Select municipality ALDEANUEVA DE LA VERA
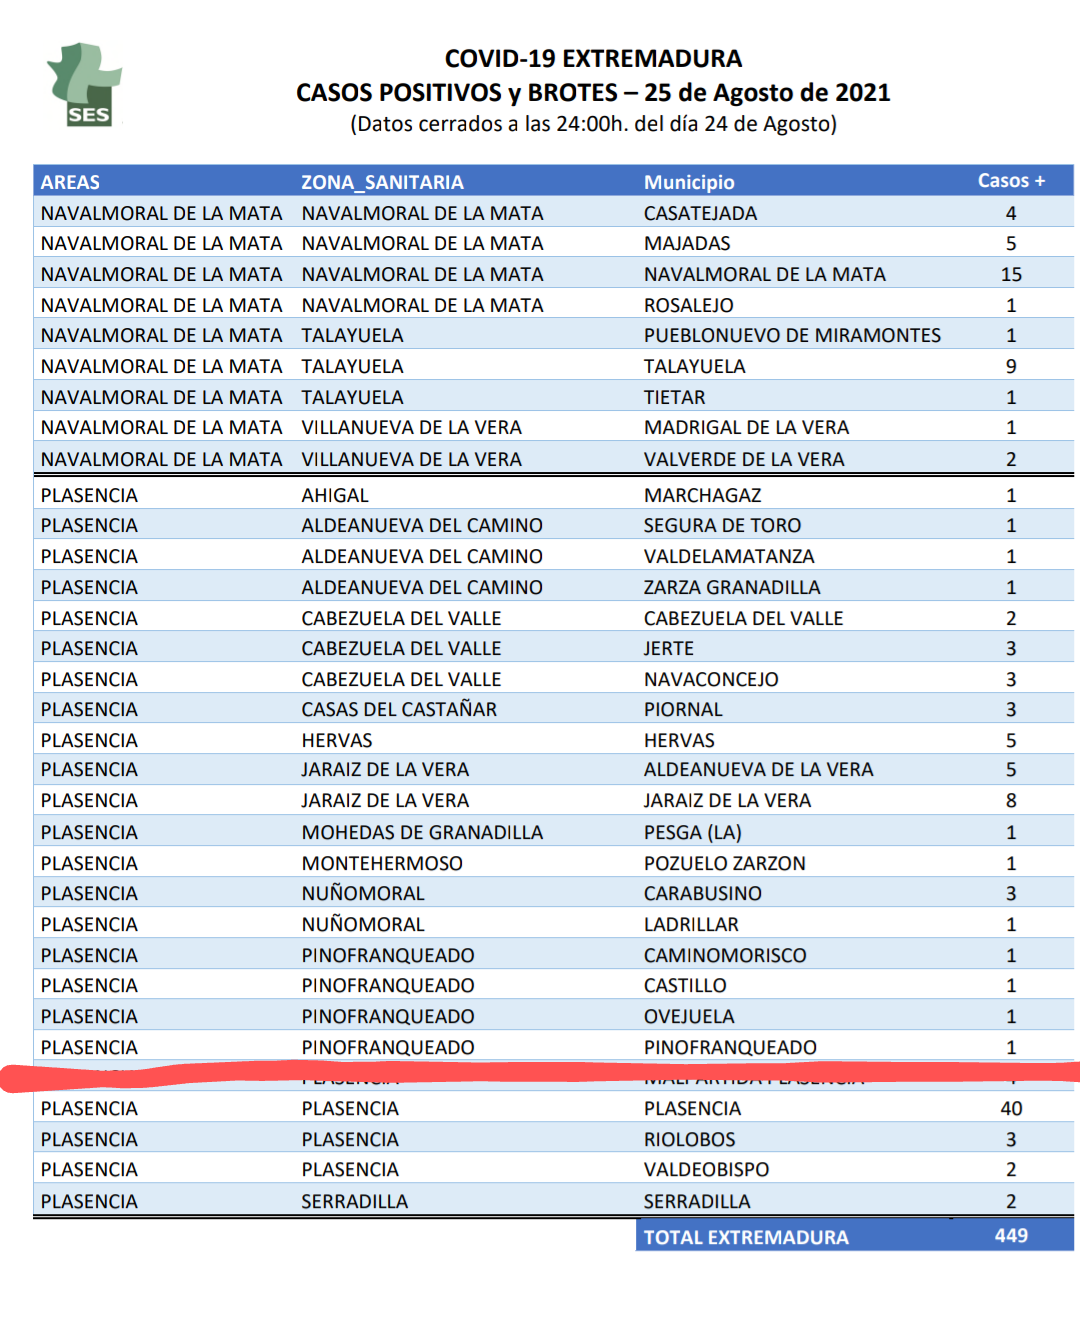Screen dimensions: 1080x1341 point(758,769)
